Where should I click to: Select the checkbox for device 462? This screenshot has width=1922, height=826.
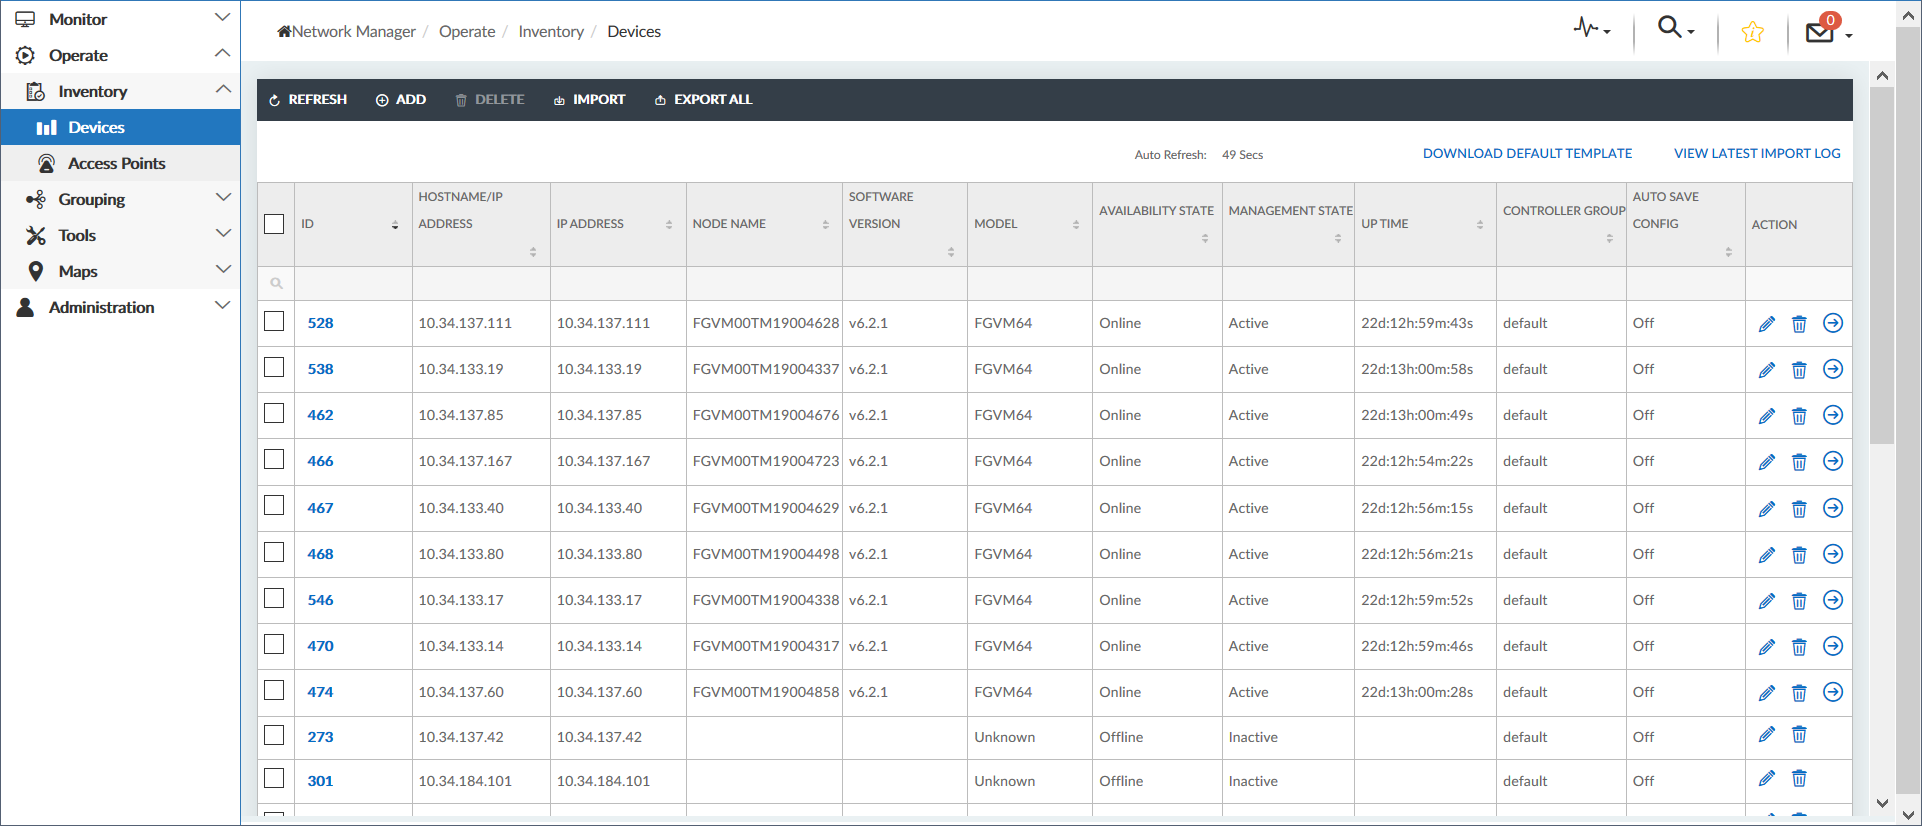pyautogui.click(x=274, y=414)
